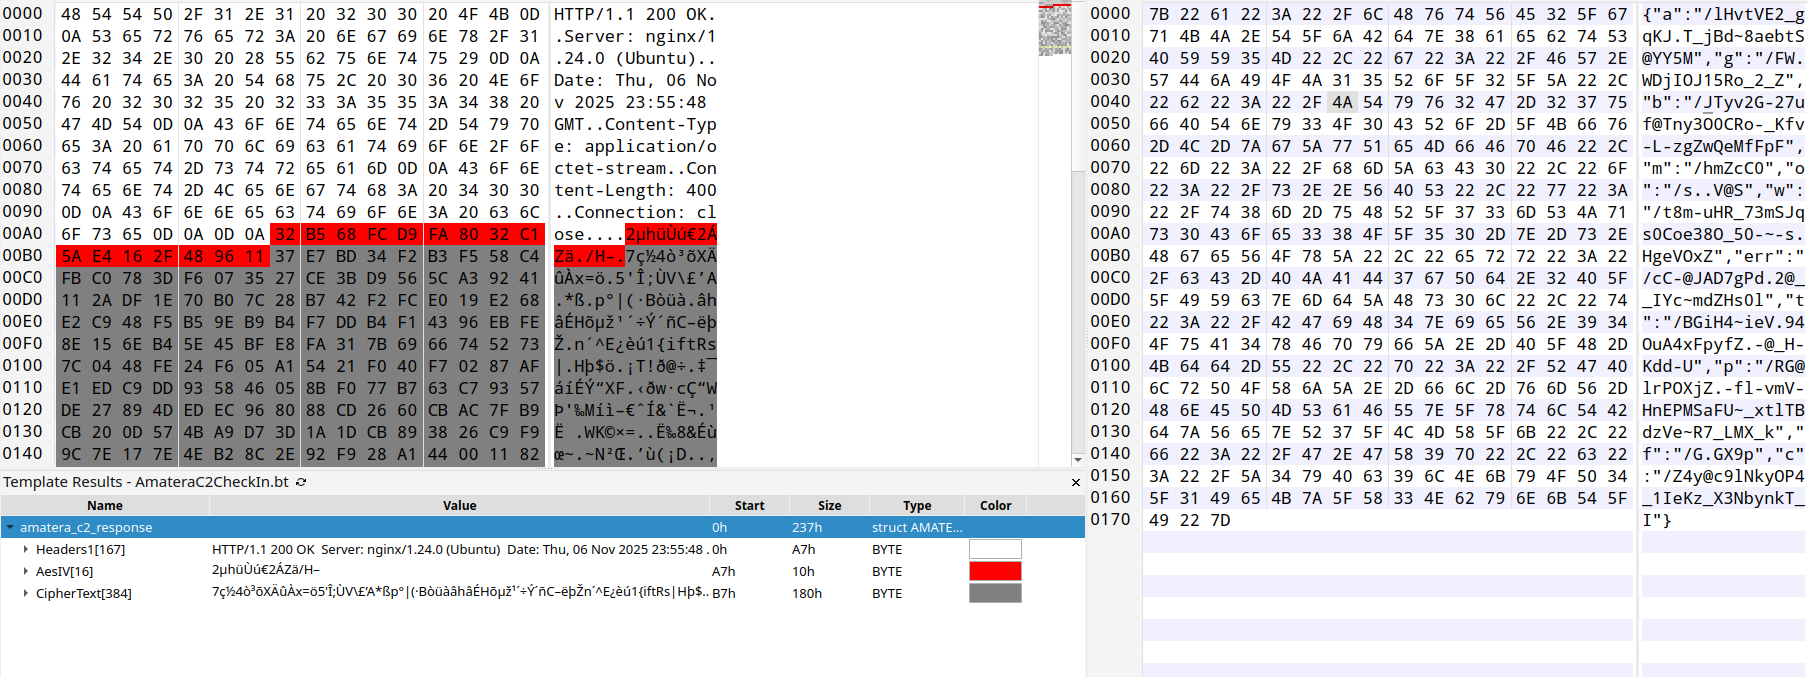Click decoded text 'HTTP/1.1 200 OK.' in left pane

click(x=635, y=14)
